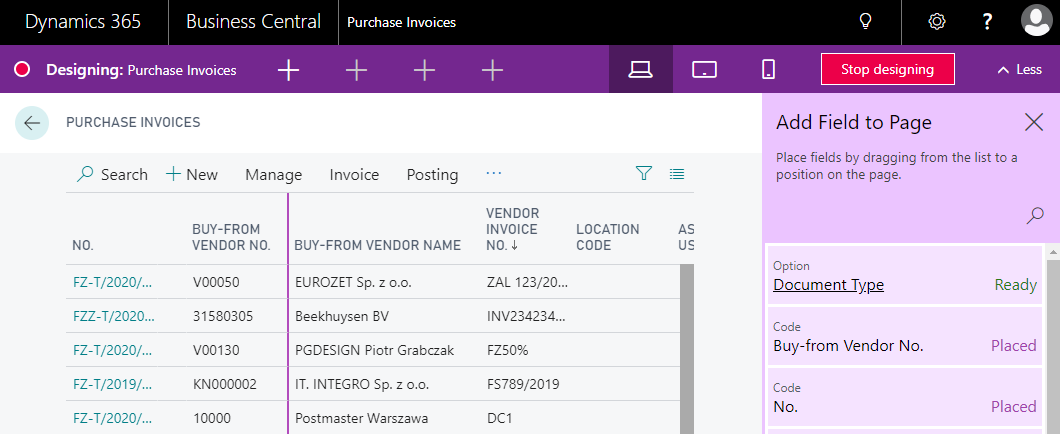Open invoice link in EUROZET row
Viewport: 1060px width, 434px height.
coord(112,282)
